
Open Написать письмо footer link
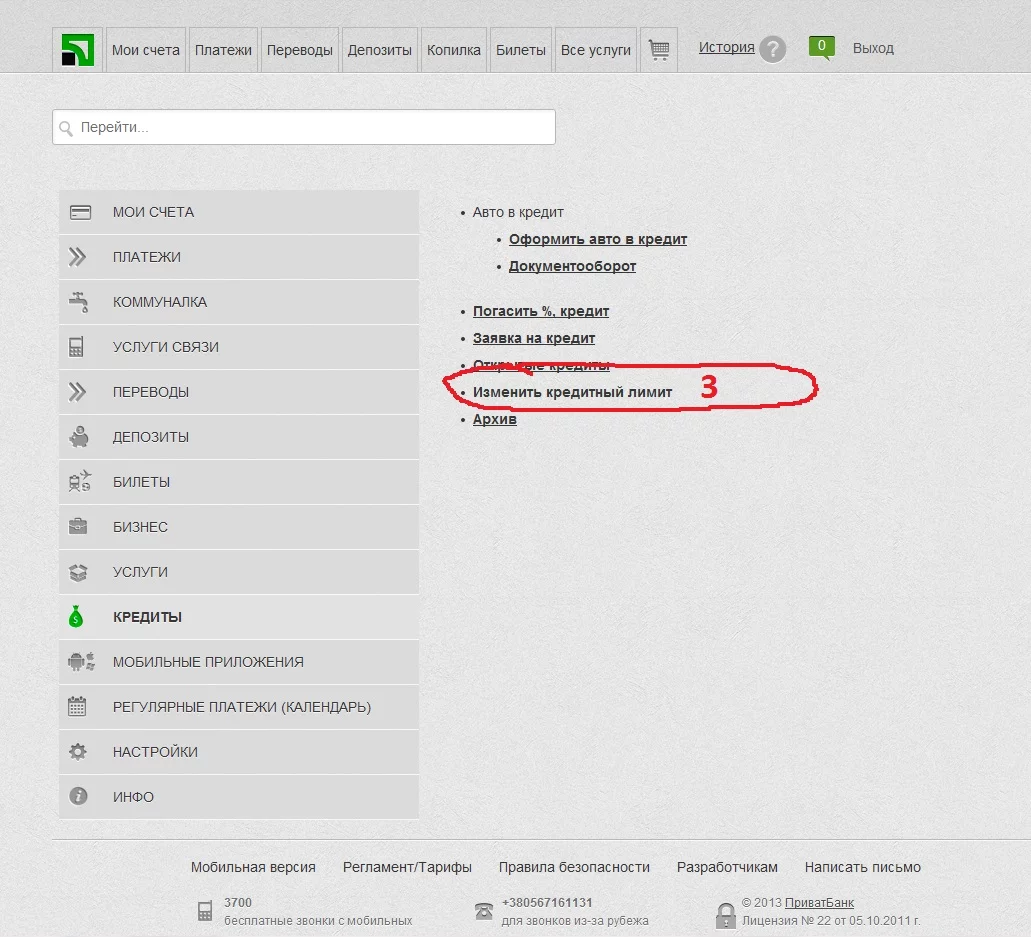point(863,867)
